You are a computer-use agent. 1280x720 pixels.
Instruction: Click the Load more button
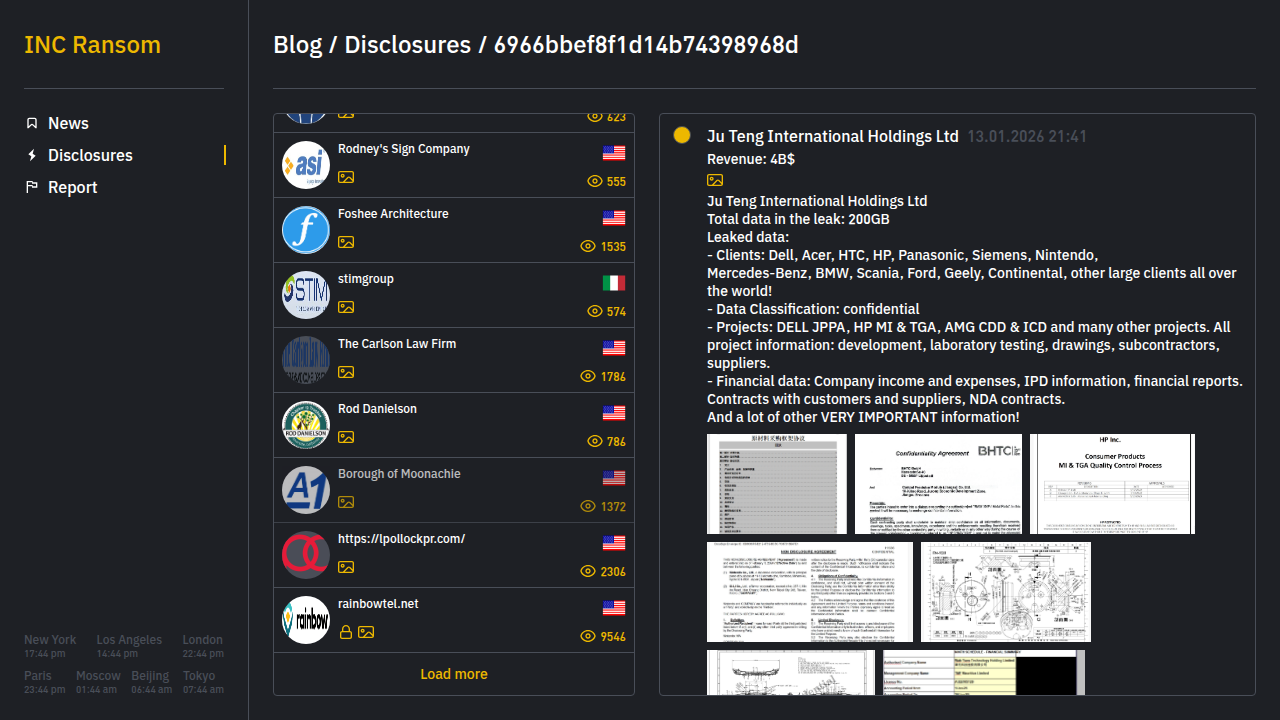454,674
